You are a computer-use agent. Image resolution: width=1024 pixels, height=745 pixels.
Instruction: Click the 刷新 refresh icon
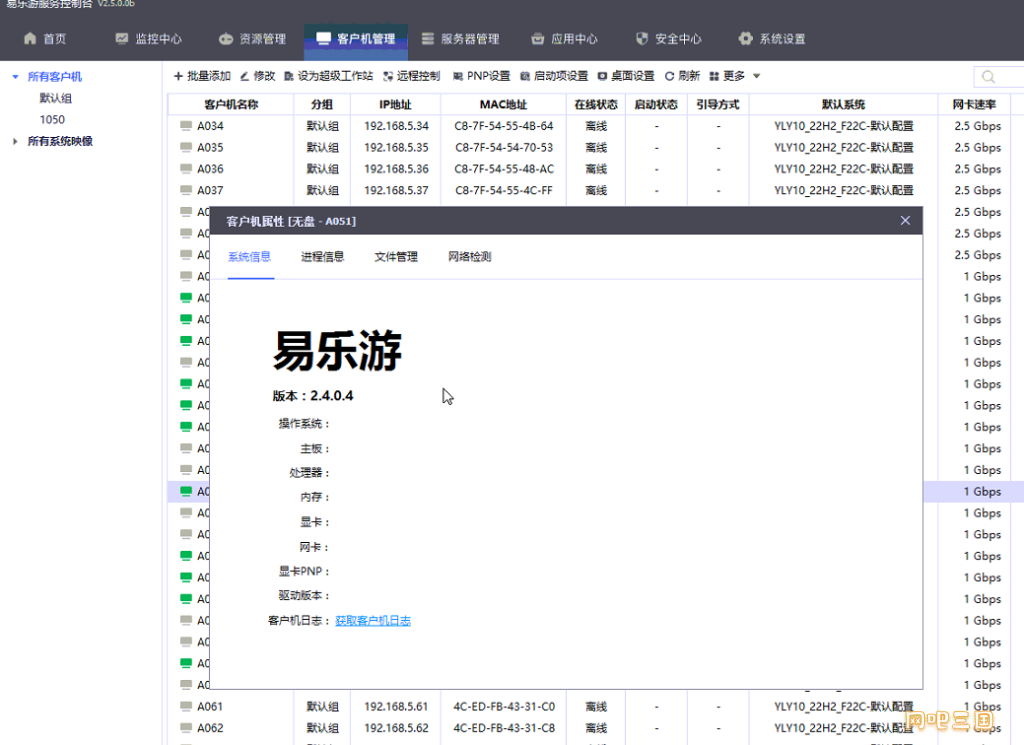click(669, 76)
